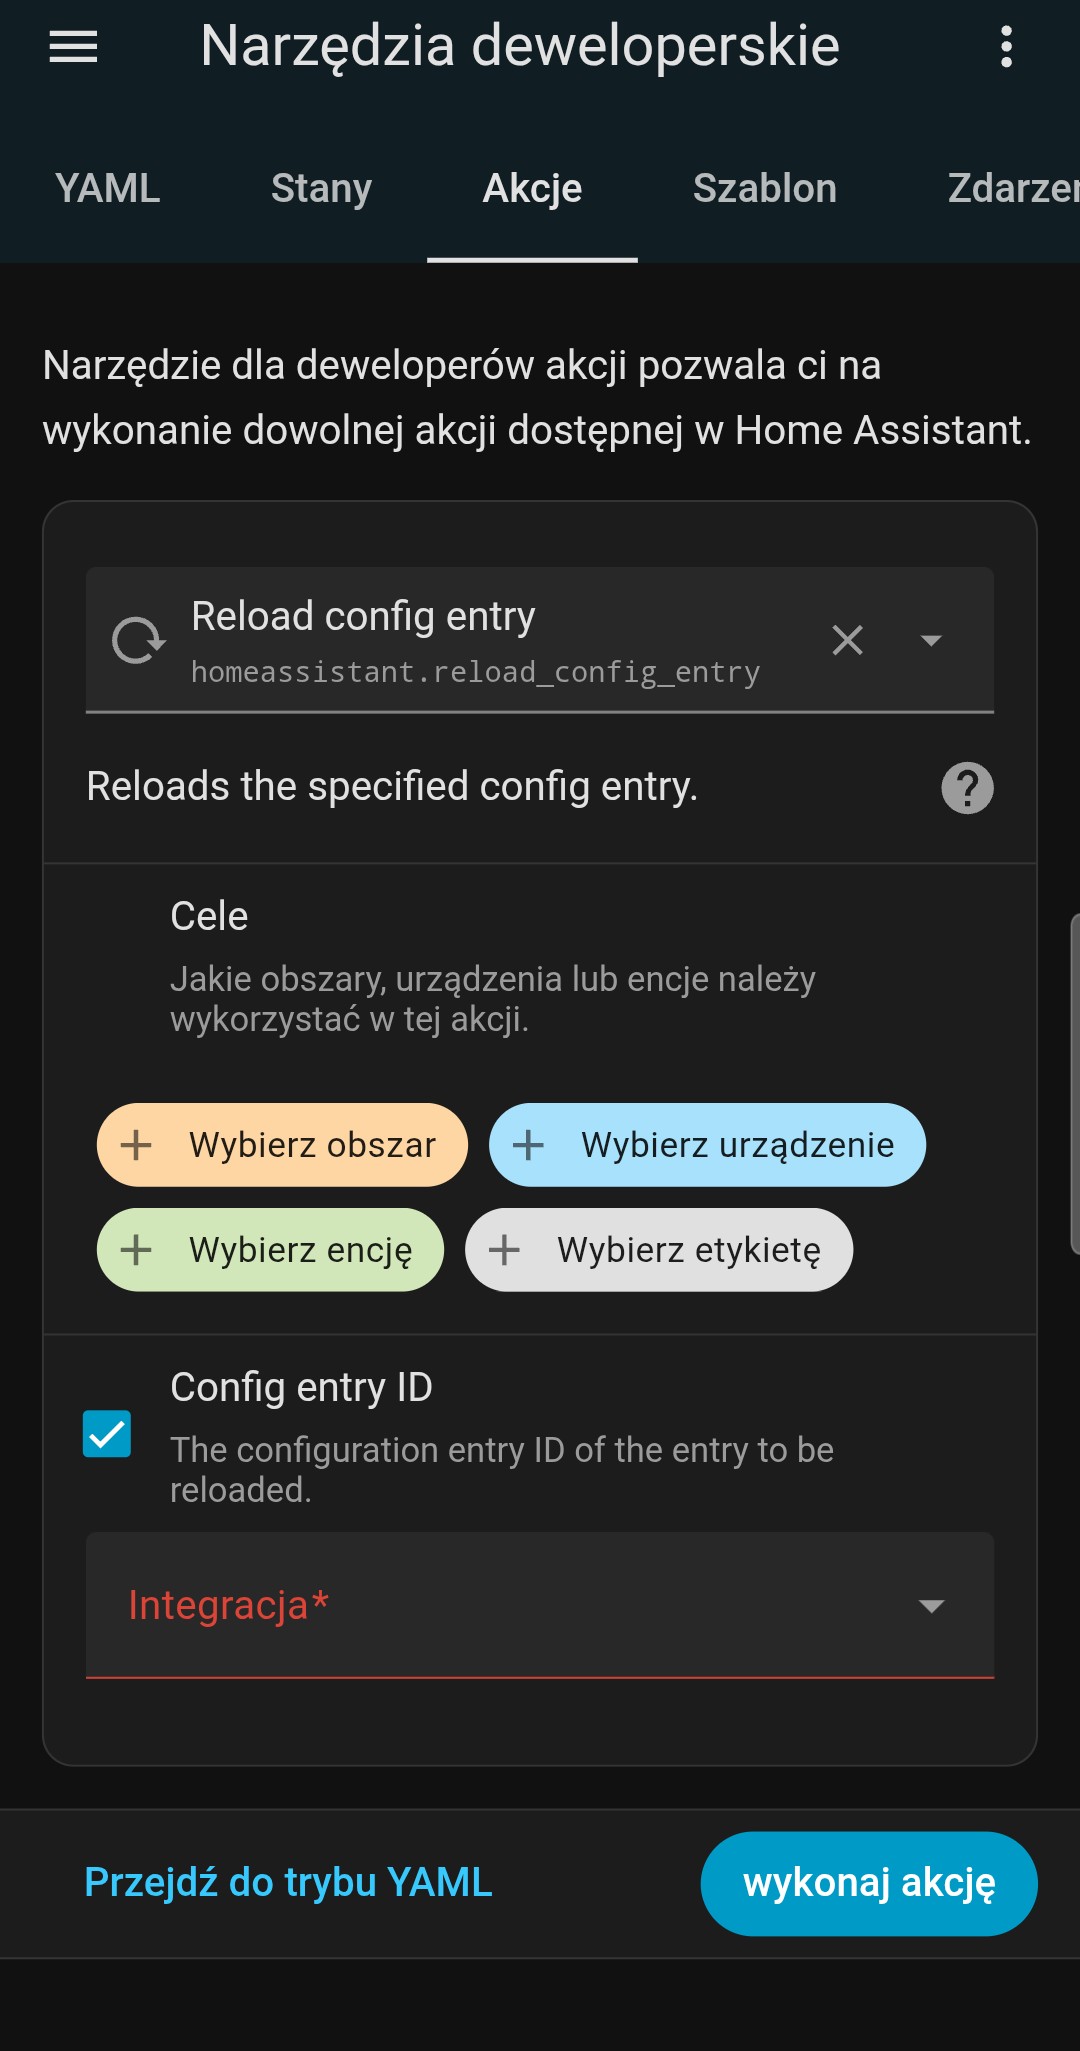
Task: Switch to the Stany tab
Action: tap(321, 189)
